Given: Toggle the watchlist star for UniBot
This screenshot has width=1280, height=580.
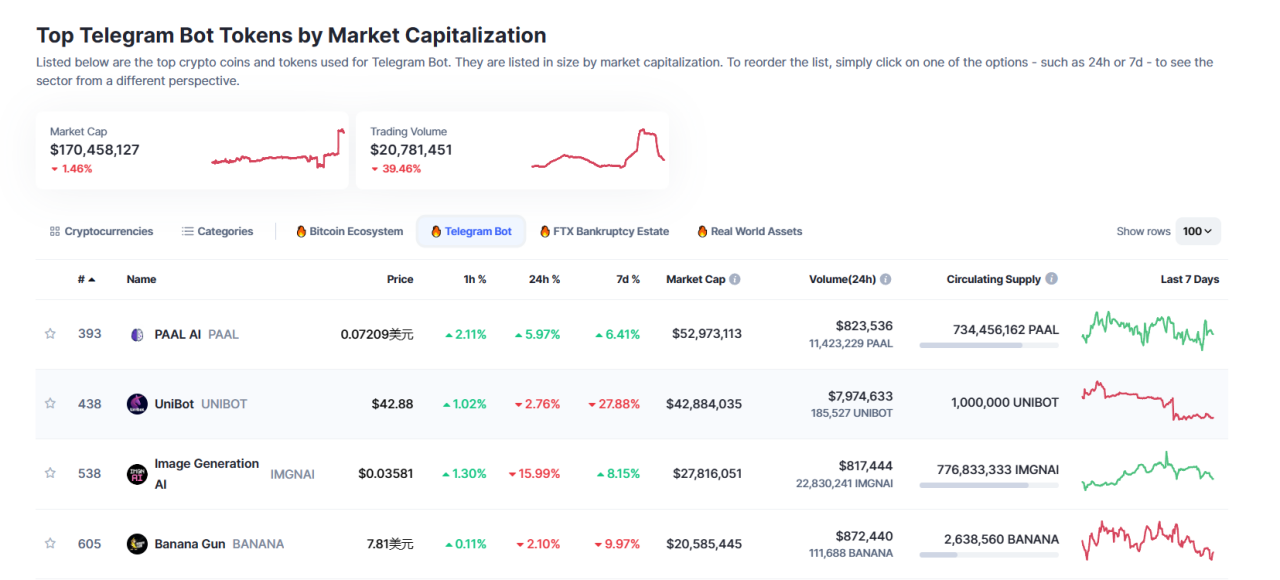Looking at the screenshot, I should [50, 404].
